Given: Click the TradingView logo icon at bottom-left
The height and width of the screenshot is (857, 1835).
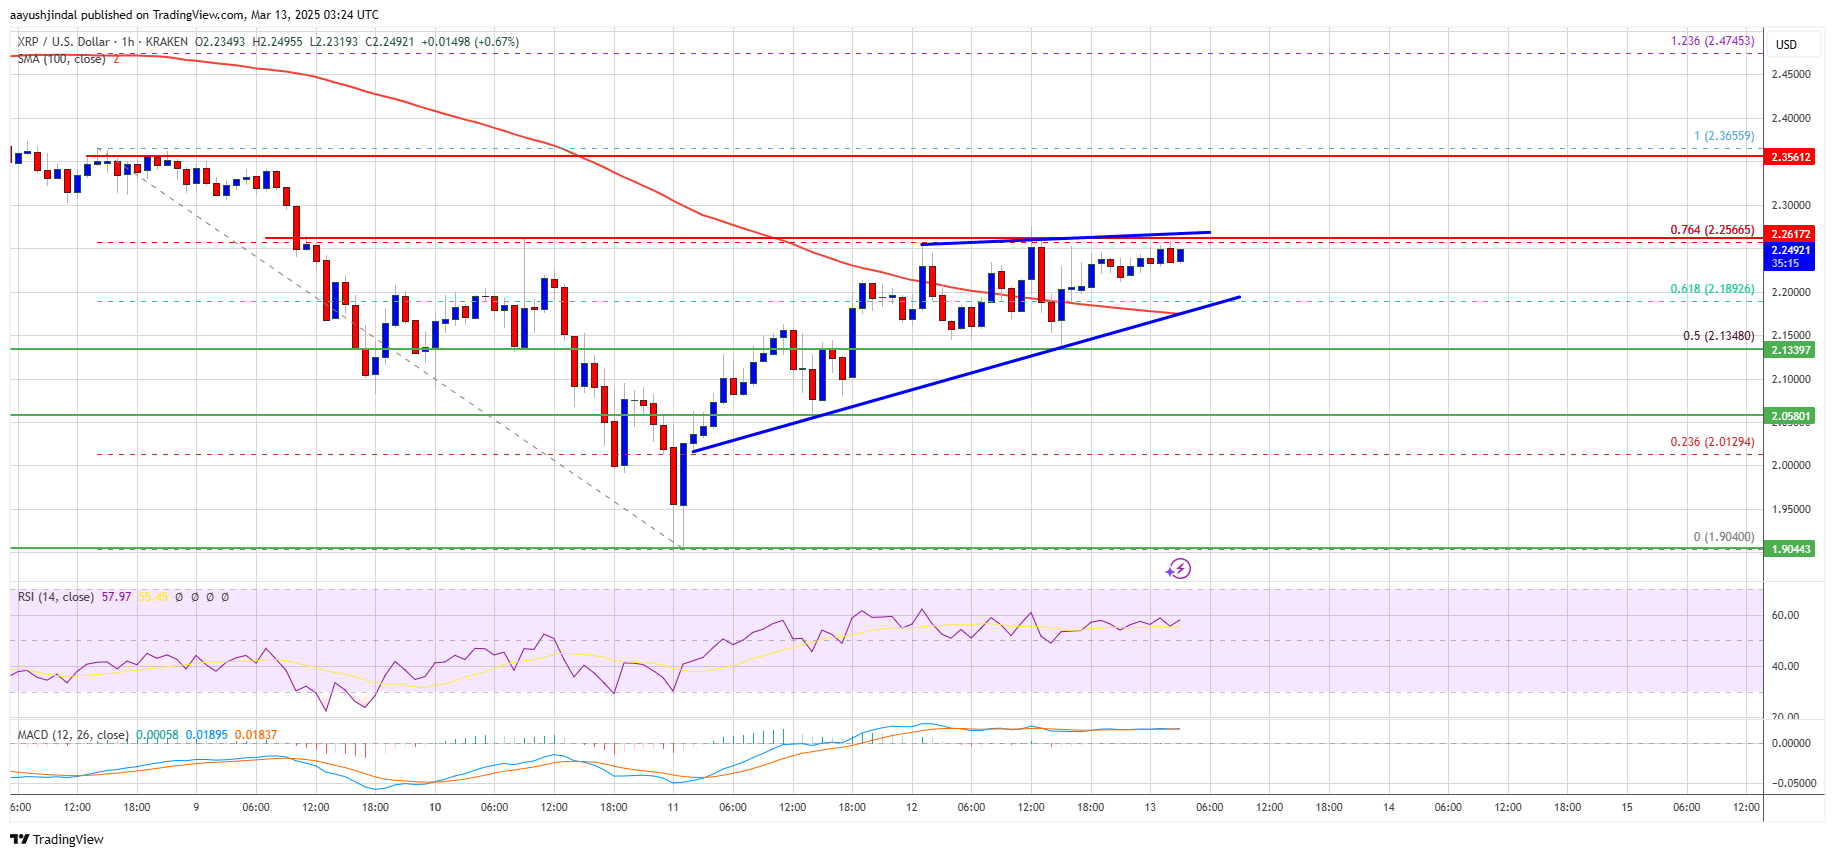Looking at the screenshot, I should pos(19,839).
